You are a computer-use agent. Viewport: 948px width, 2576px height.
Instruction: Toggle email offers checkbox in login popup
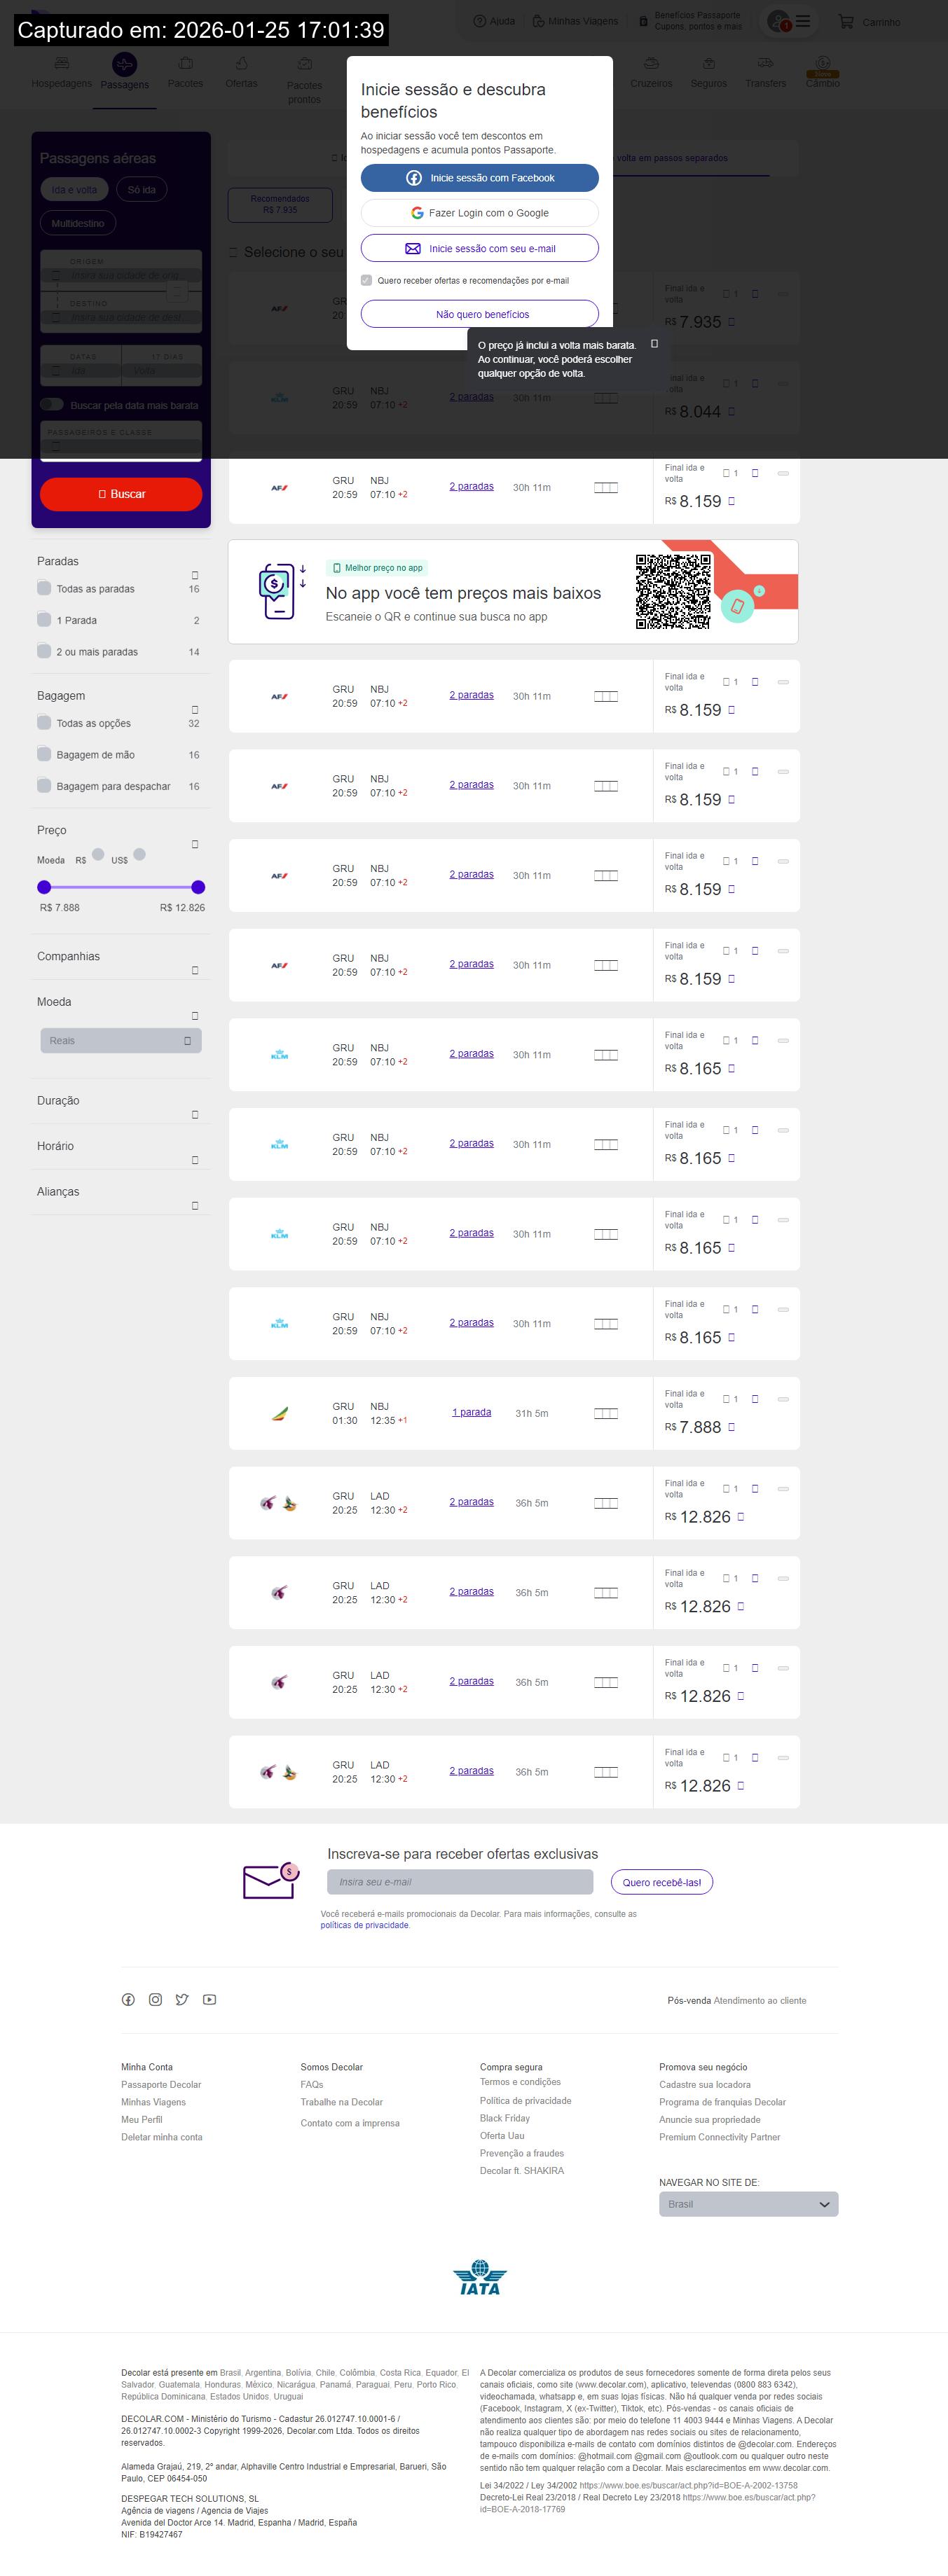pos(367,281)
